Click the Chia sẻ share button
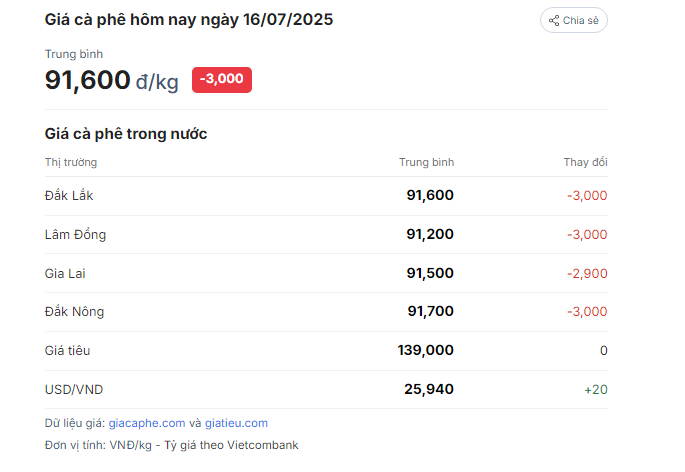This screenshot has height=472, width=685. (574, 20)
